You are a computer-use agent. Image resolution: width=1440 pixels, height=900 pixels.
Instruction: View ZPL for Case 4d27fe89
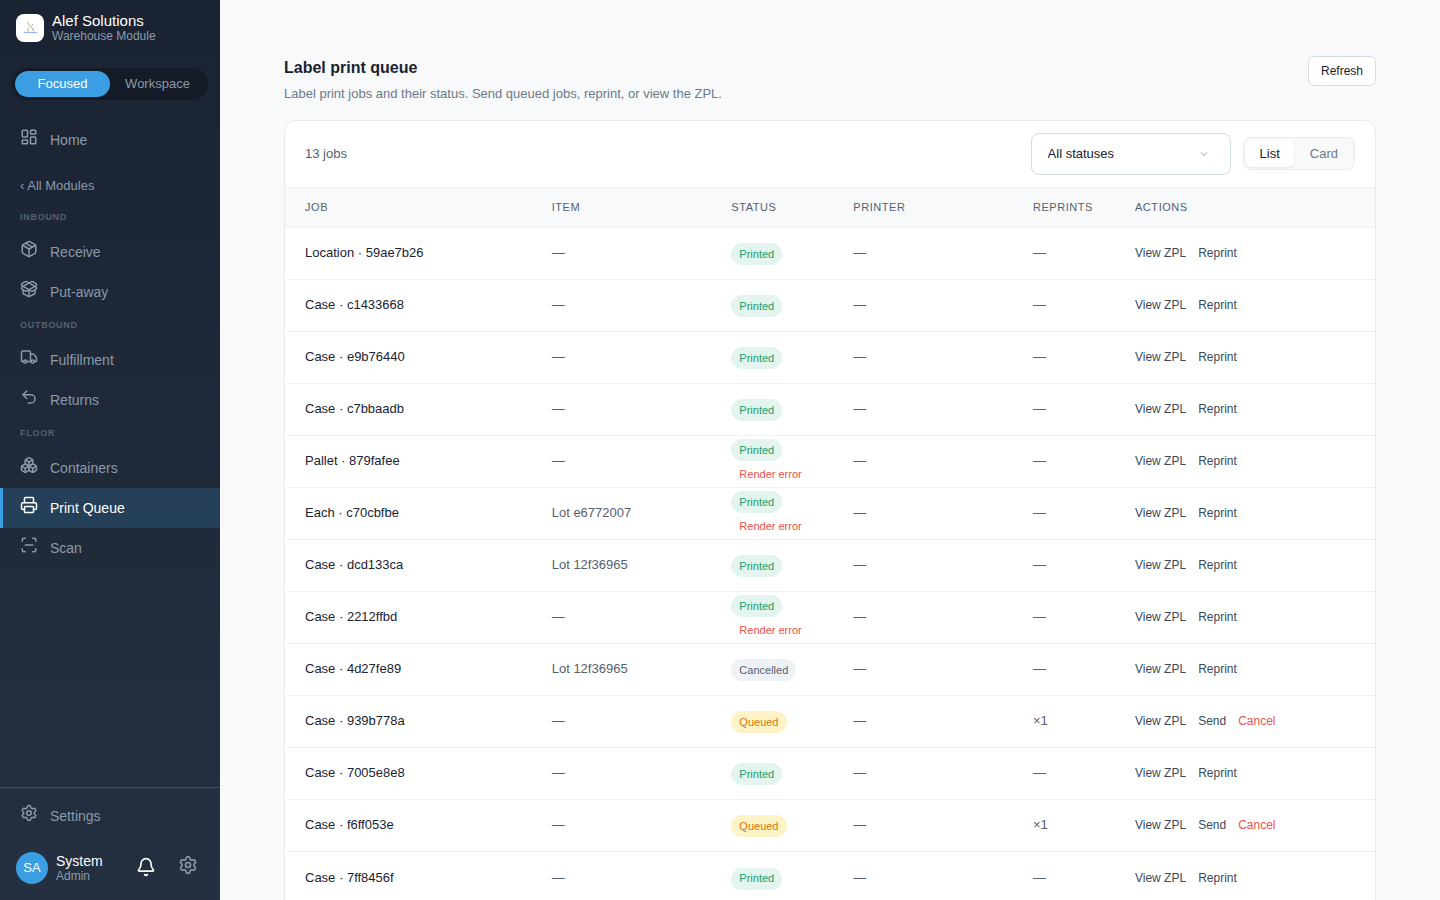point(1160,669)
